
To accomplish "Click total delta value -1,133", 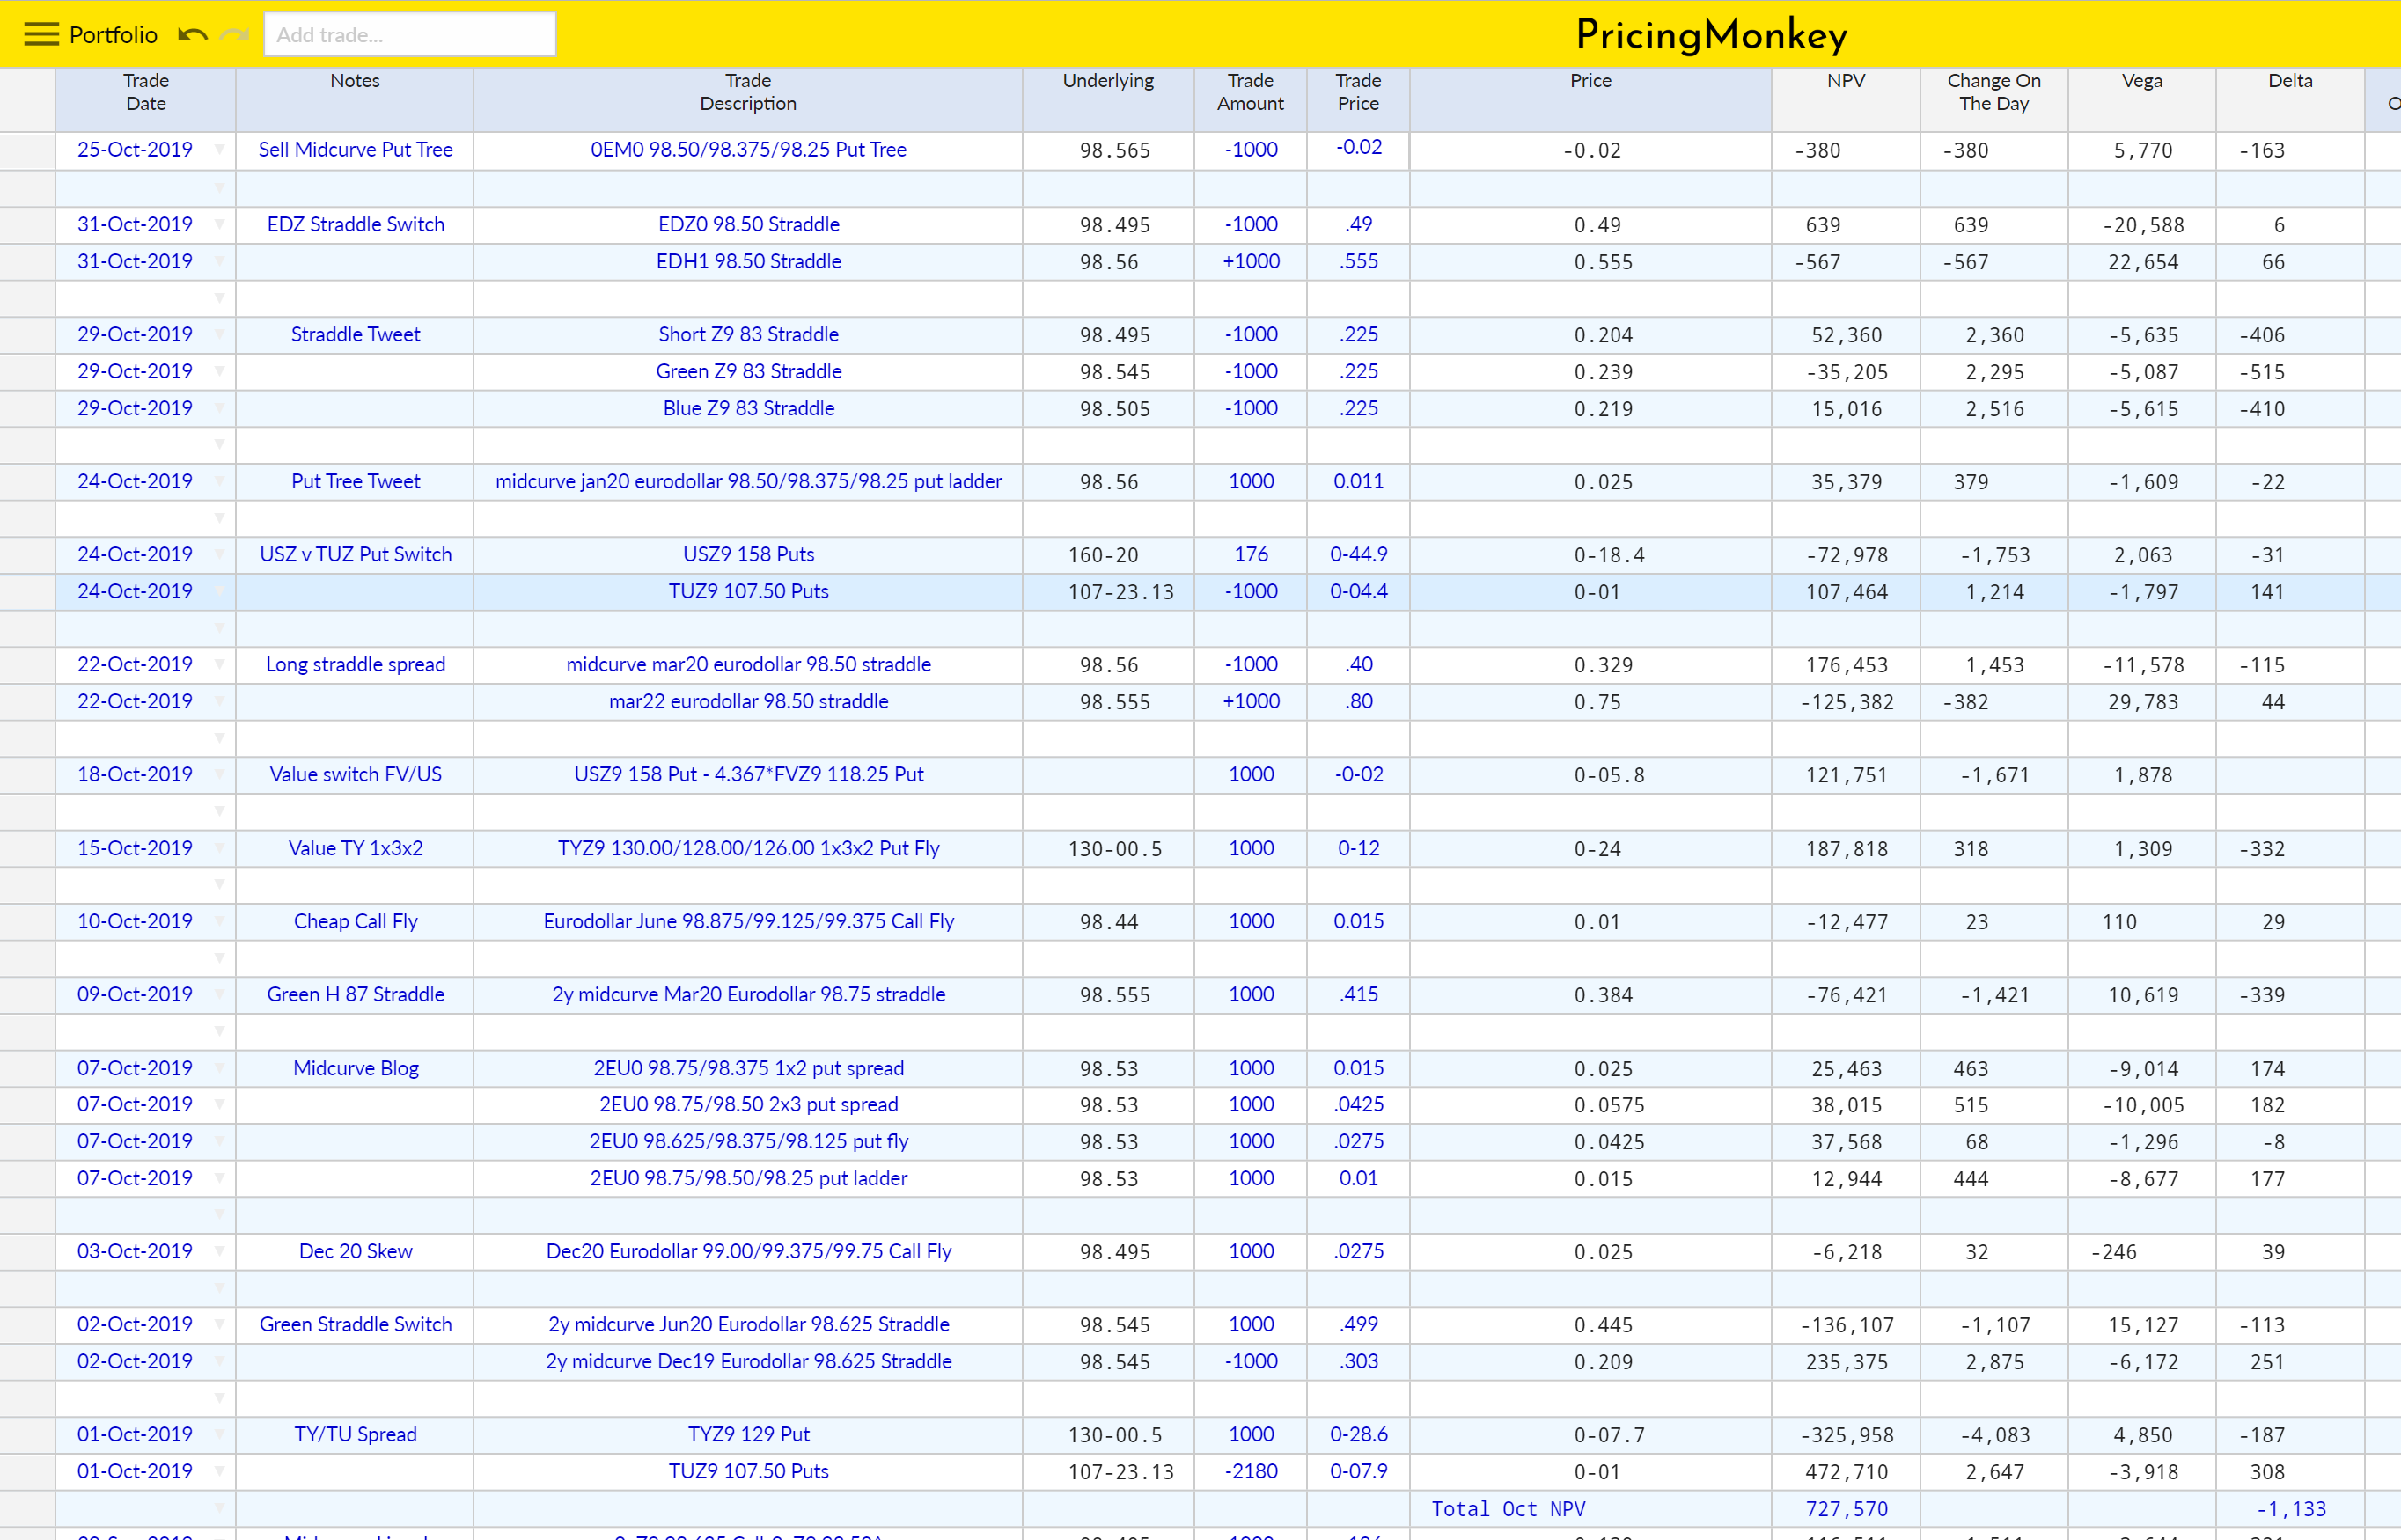I will pos(2290,1509).
